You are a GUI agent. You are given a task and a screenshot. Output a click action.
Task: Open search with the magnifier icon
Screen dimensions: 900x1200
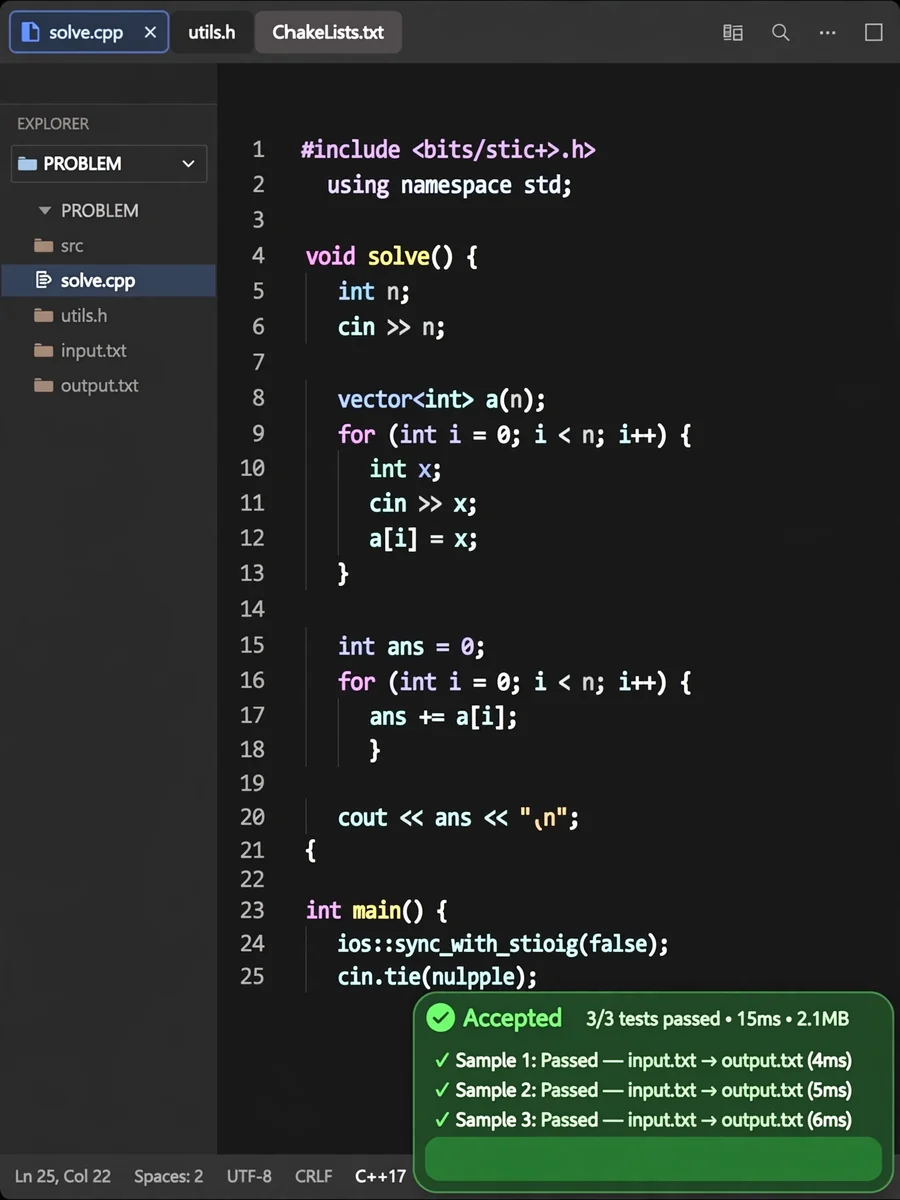click(781, 32)
